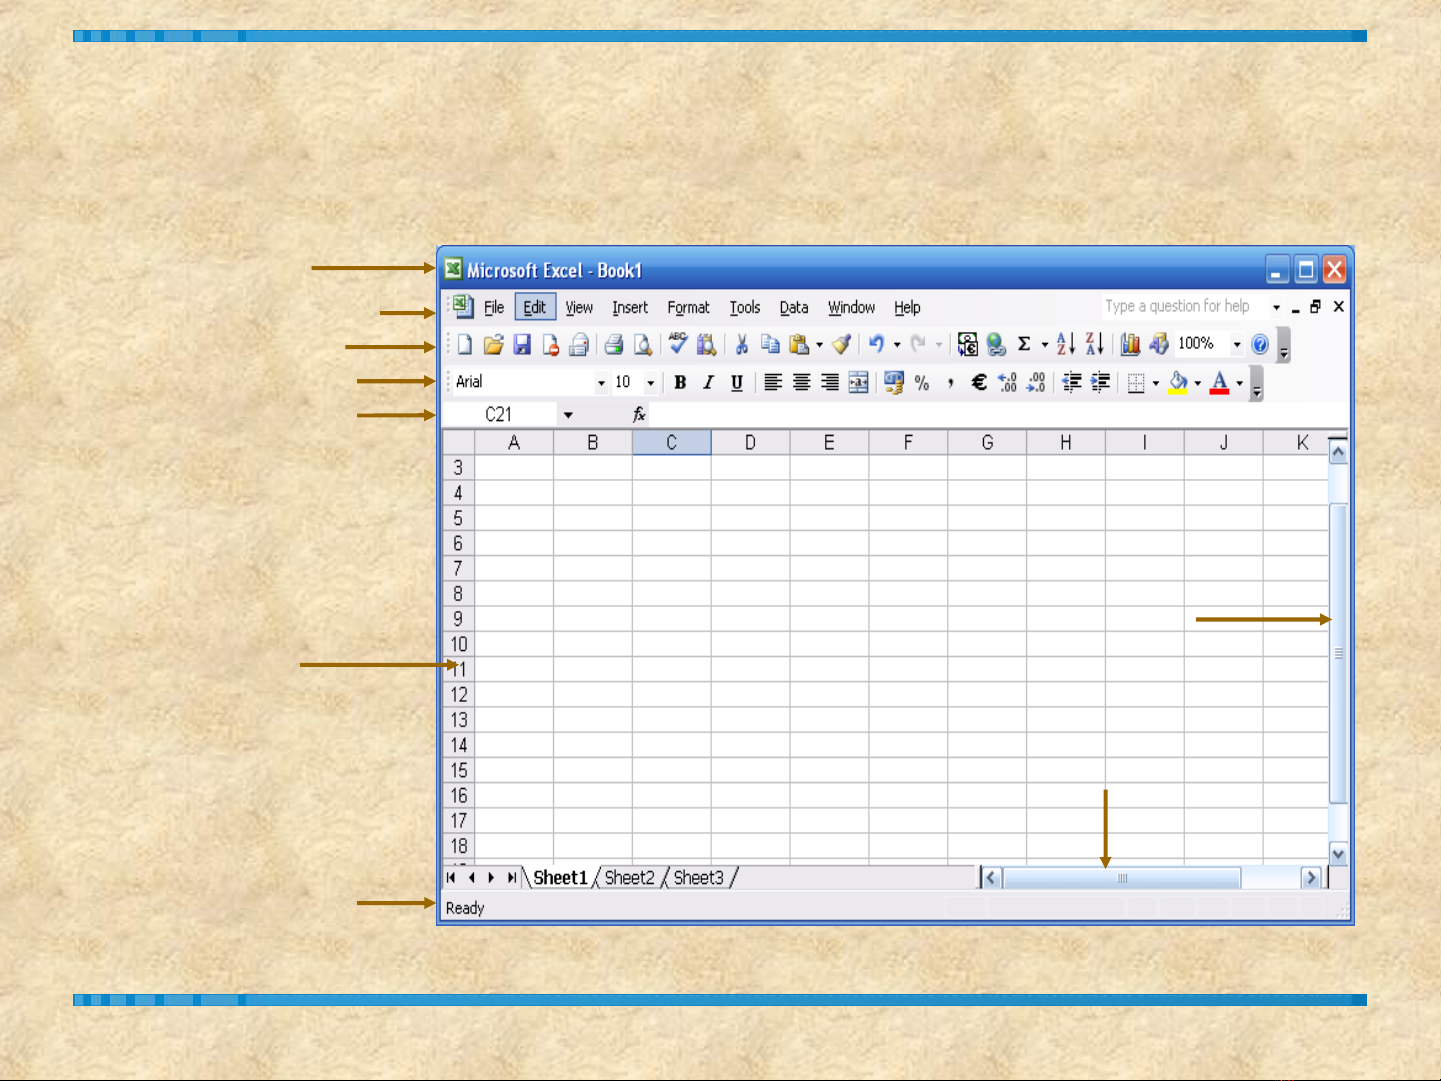The image size is (1441, 1081).
Task: Click the row 11 header
Action: coord(459,669)
